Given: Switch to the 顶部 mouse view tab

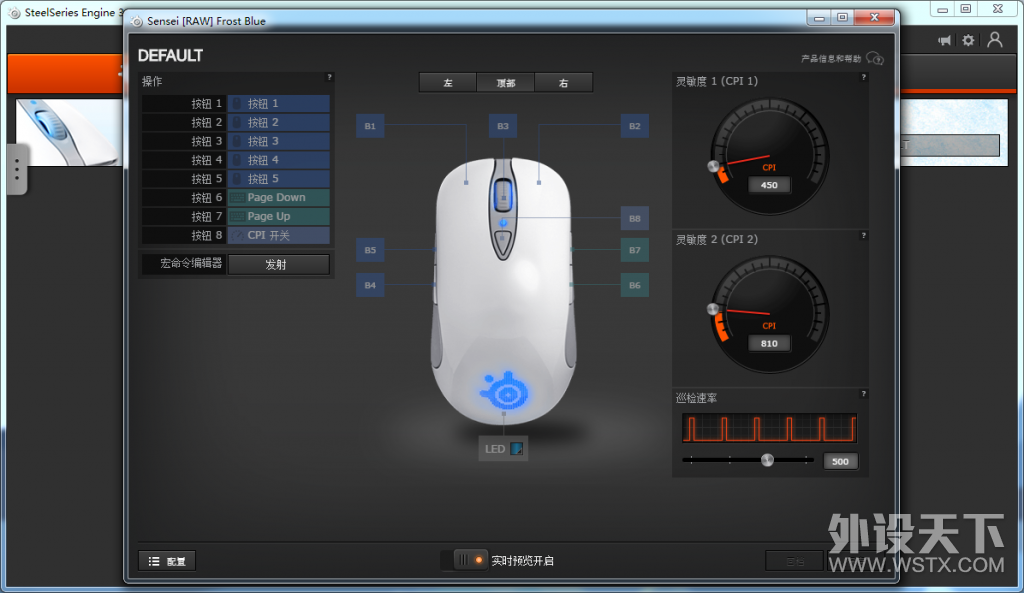Looking at the screenshot, I should pos(505,82).
